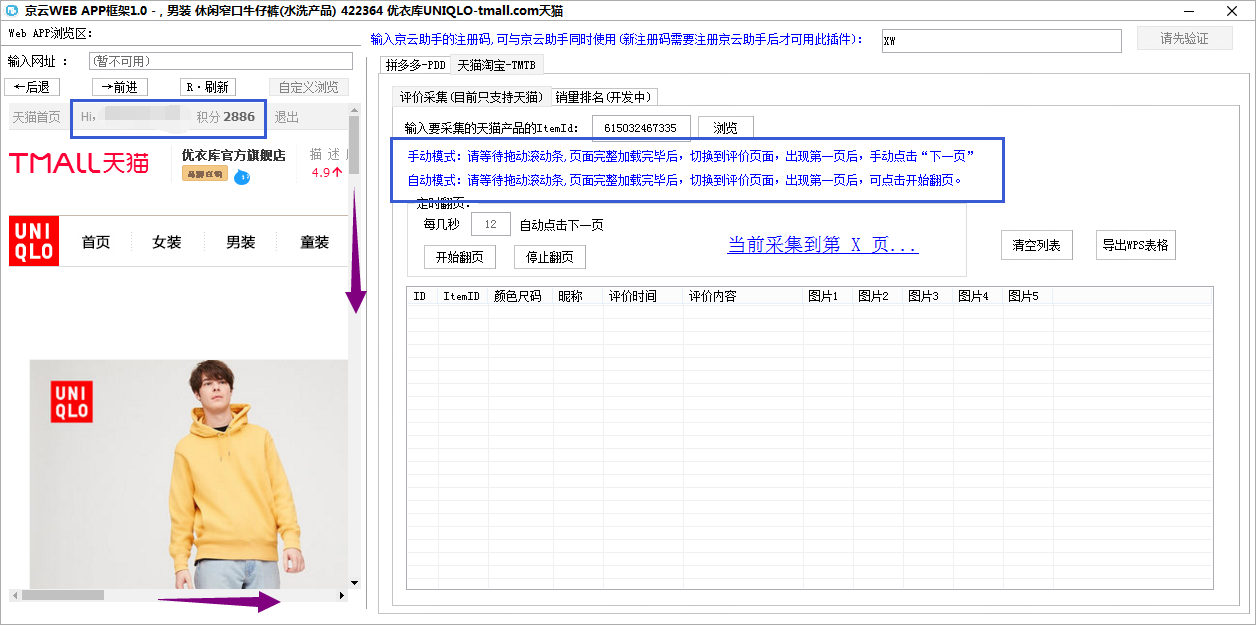Click the 浏览 browse button

725,128
